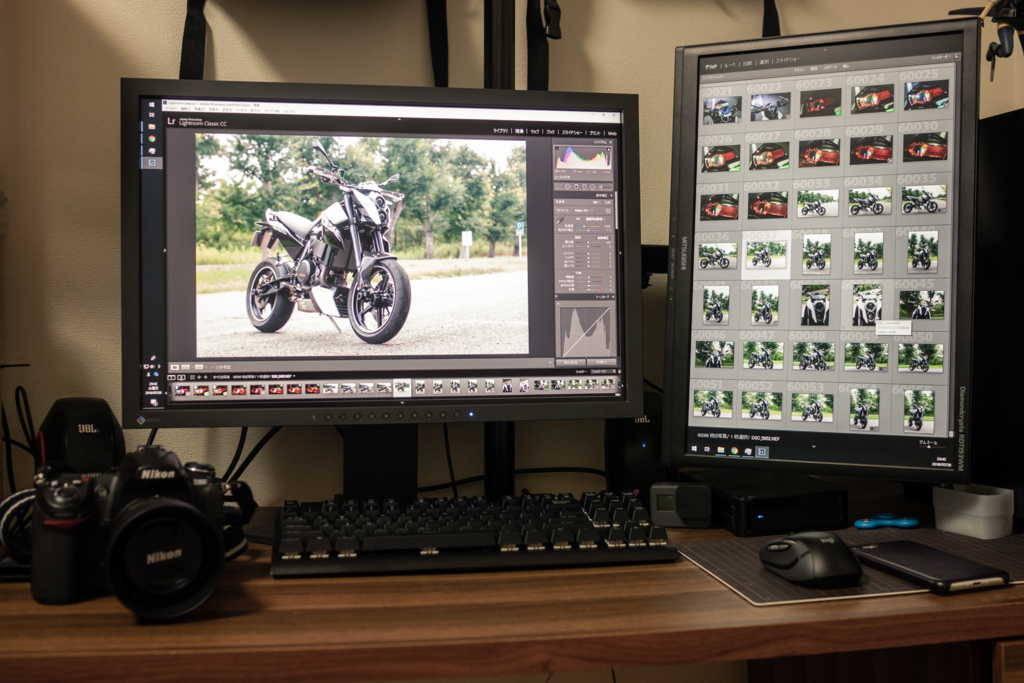Click the tone curve graph
The height and width of the screenshot is (683, 1024).
point(585,330)
